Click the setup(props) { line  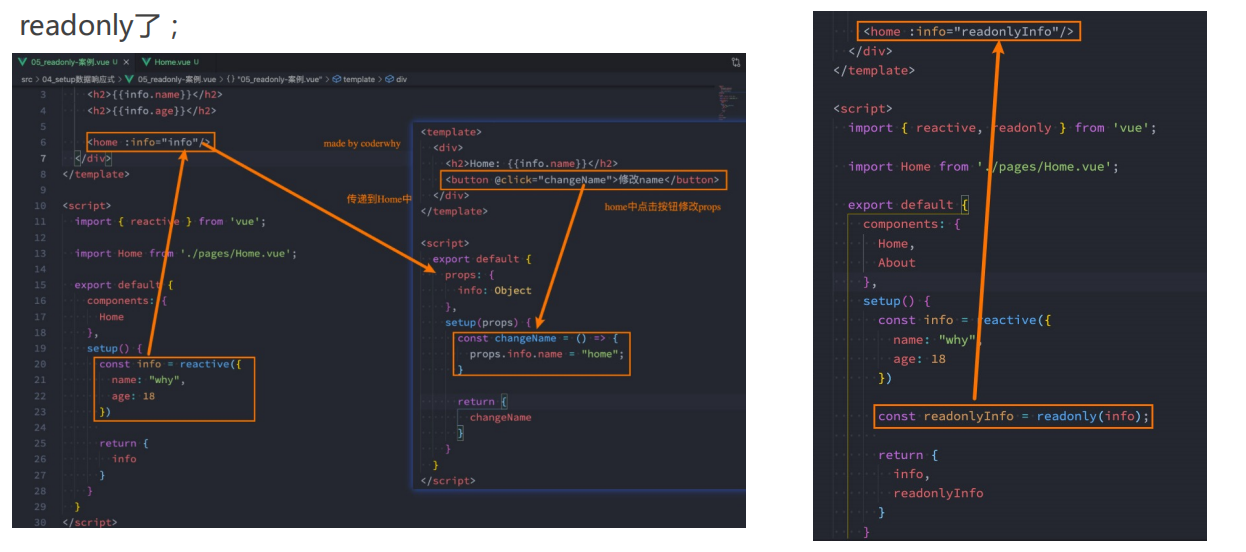(488, 322)
